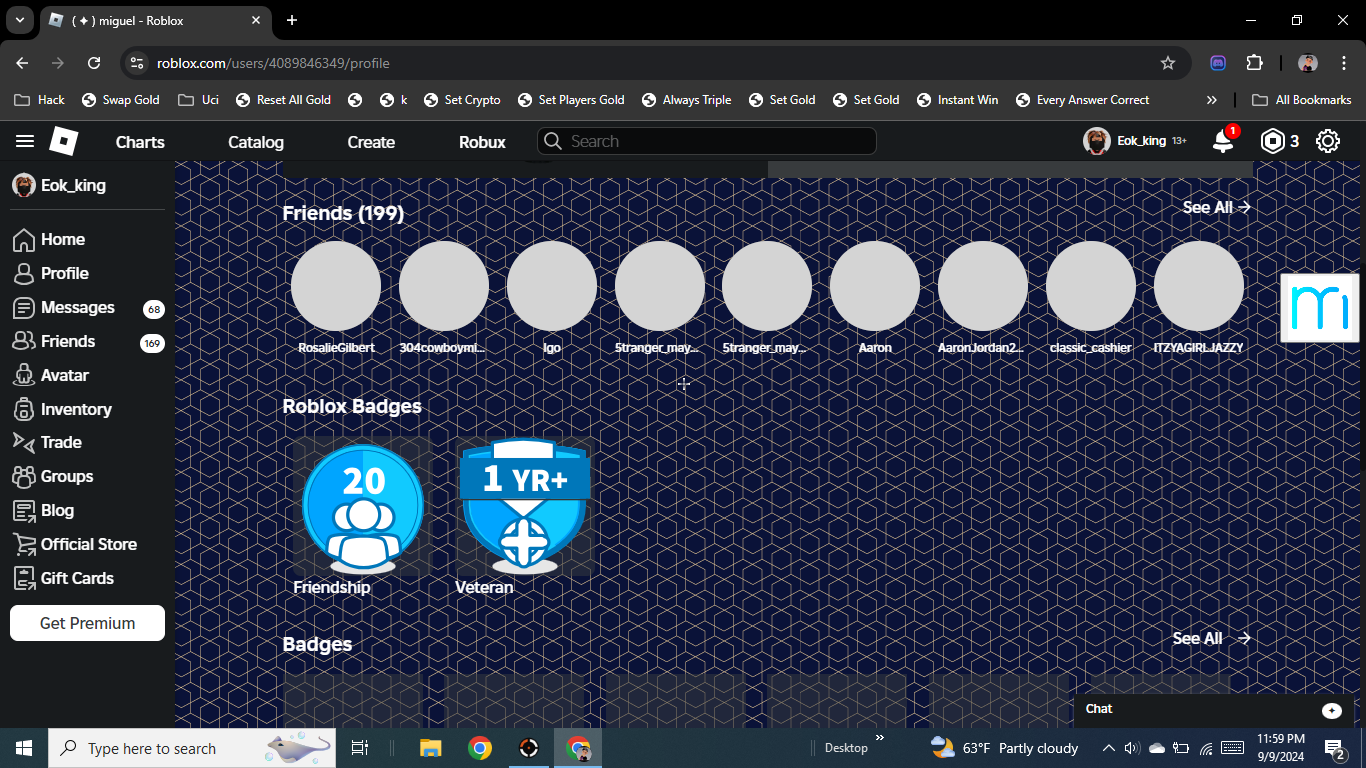Open the Swap Gold bookmark
The image size is (1366, 768).
[x=121, y=100]
